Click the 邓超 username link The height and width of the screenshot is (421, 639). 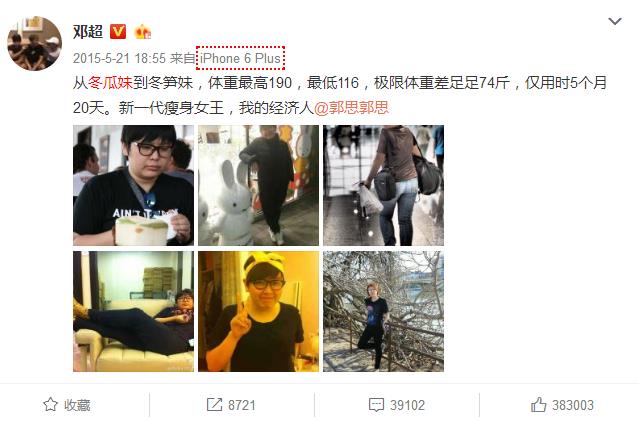tap(88, 32)
